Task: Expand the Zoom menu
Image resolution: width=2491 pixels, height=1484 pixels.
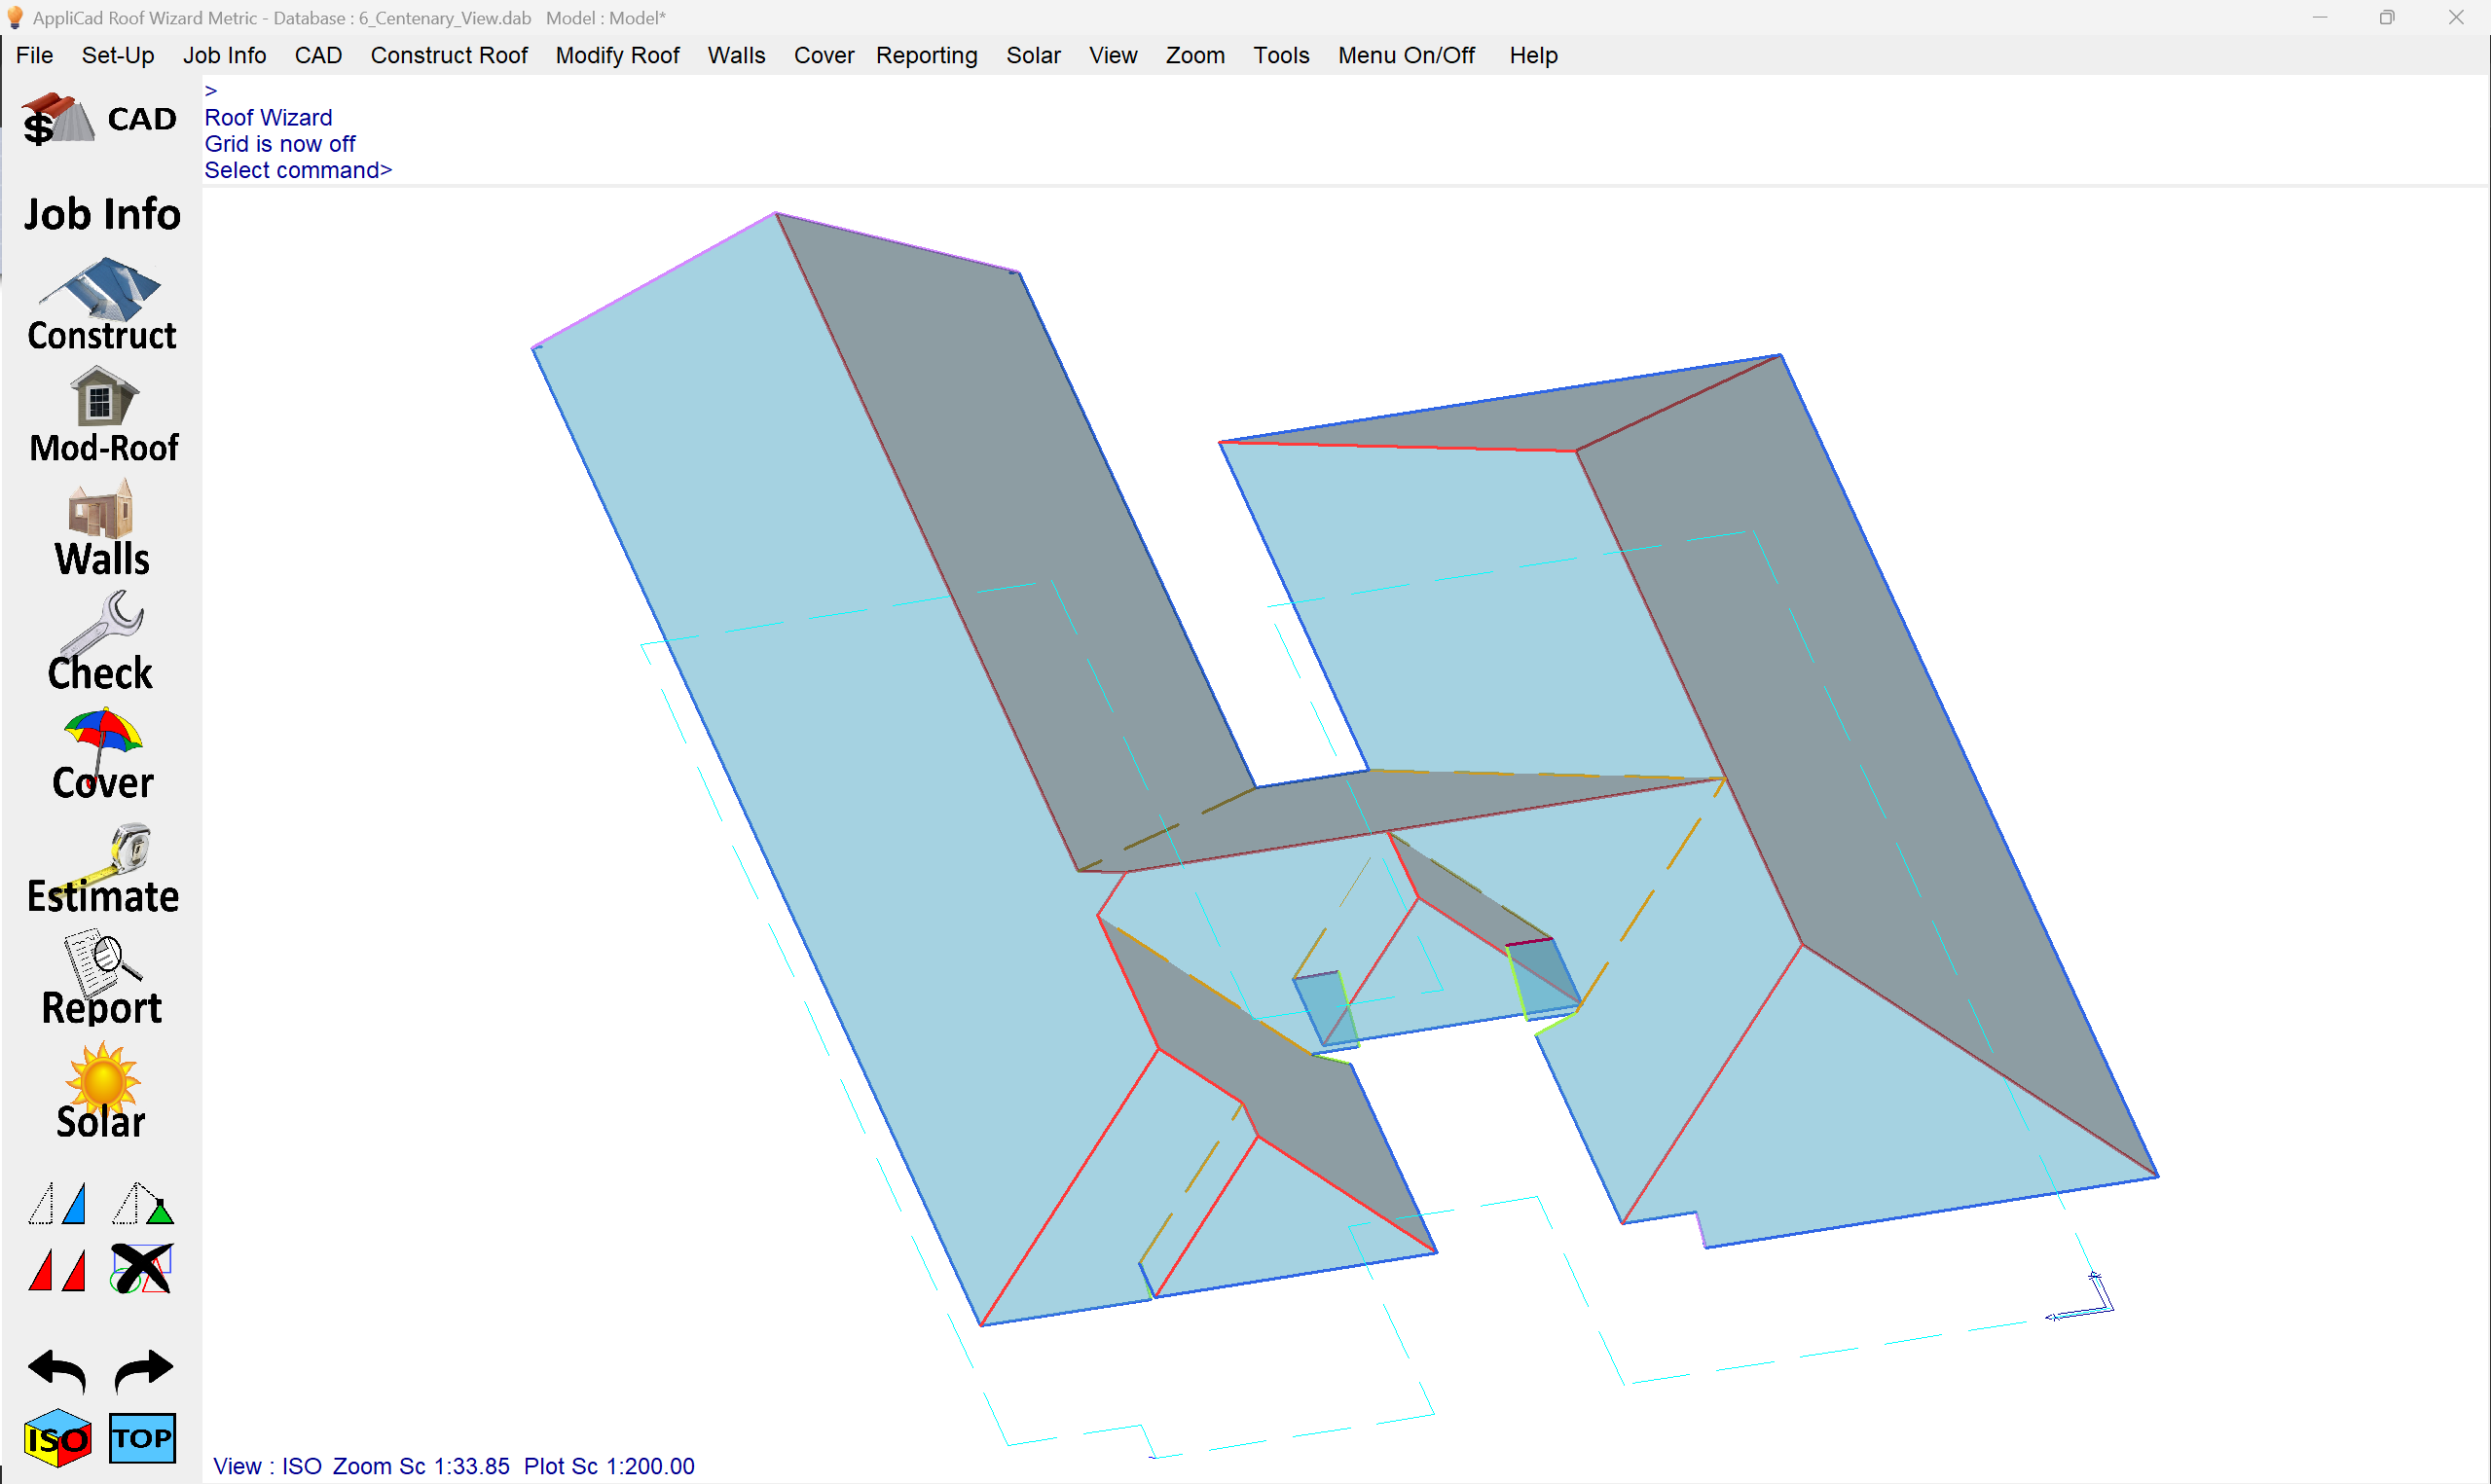Action: coord(1195,55)
